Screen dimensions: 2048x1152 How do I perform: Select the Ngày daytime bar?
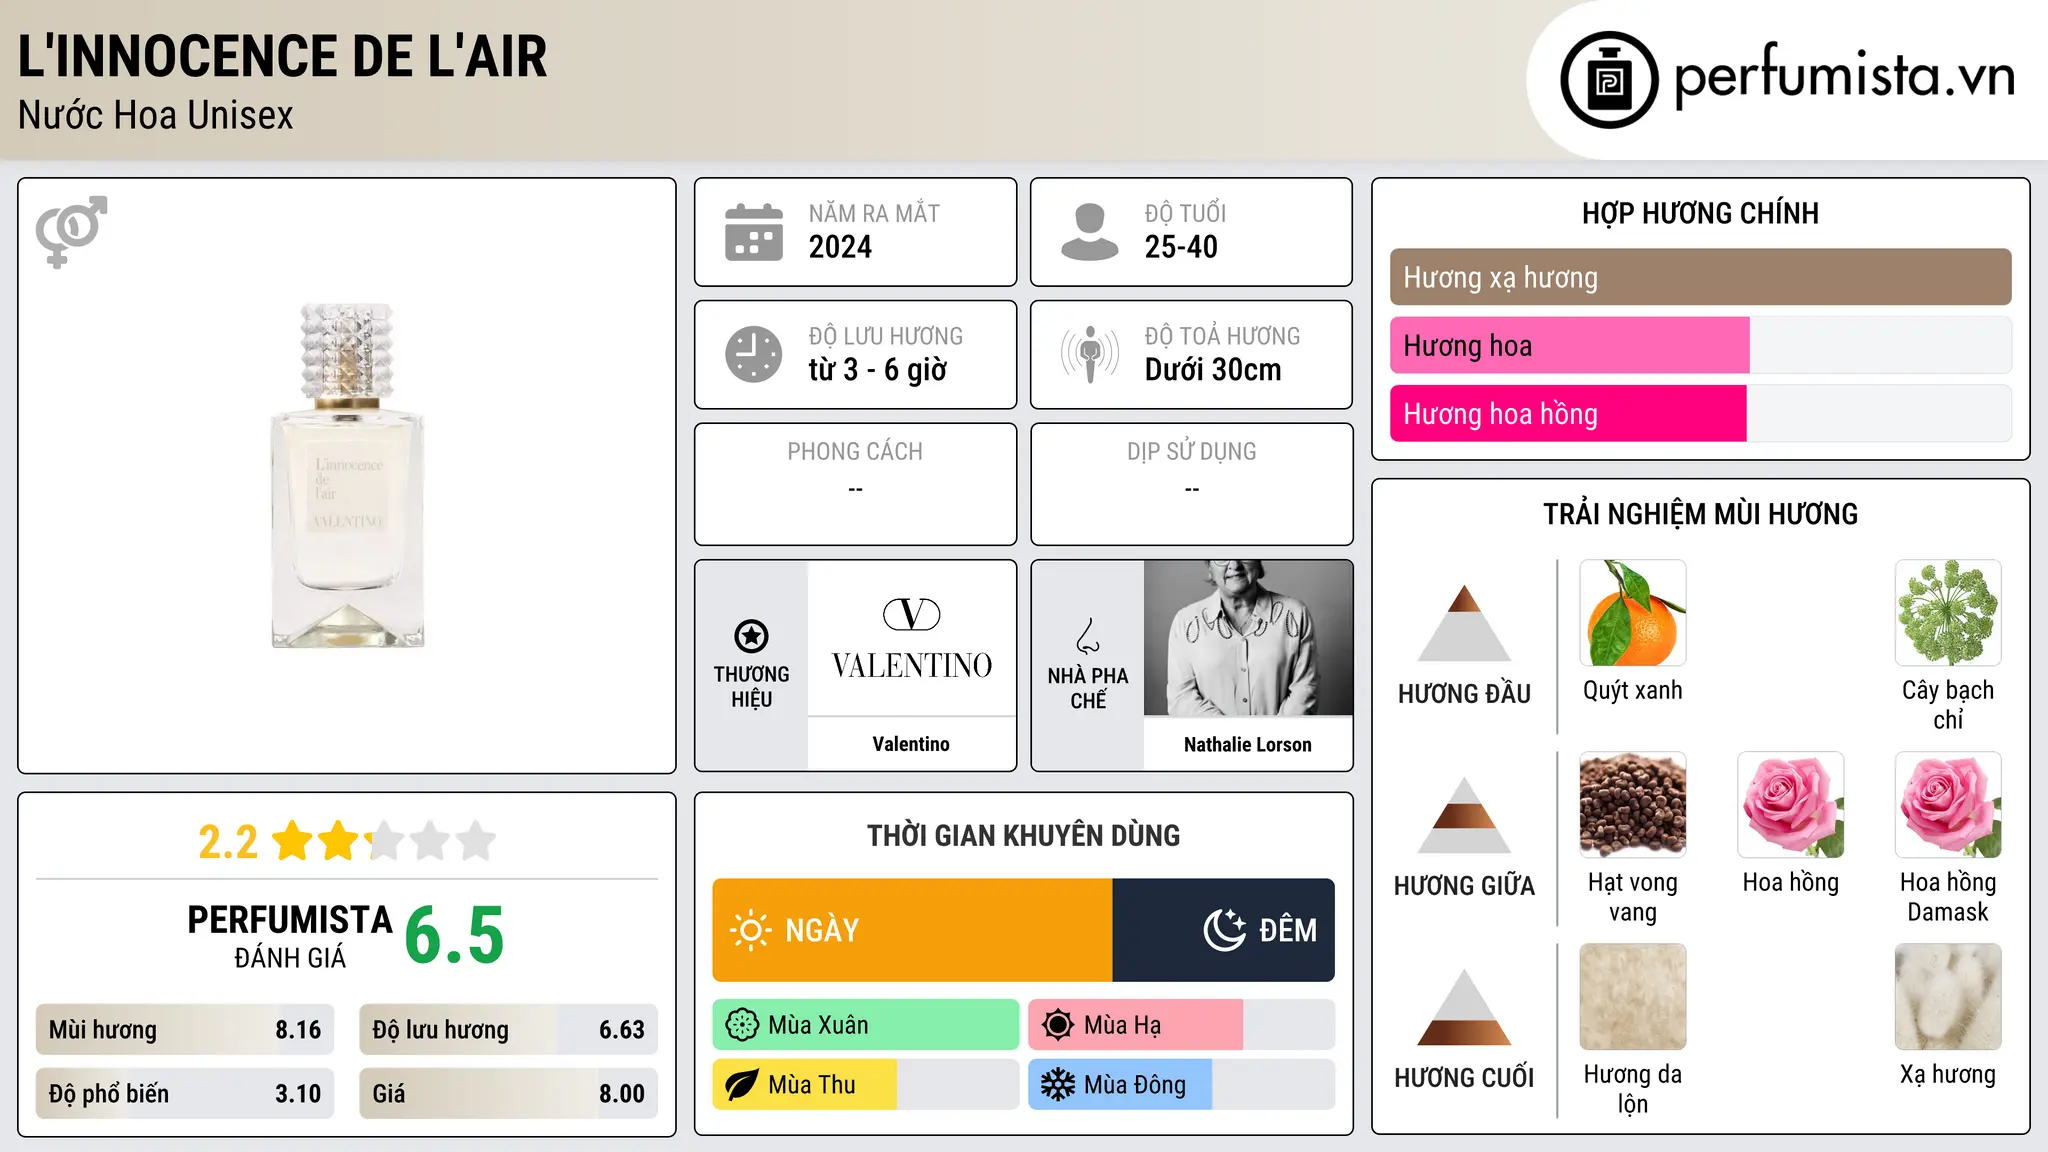point(912,930)
